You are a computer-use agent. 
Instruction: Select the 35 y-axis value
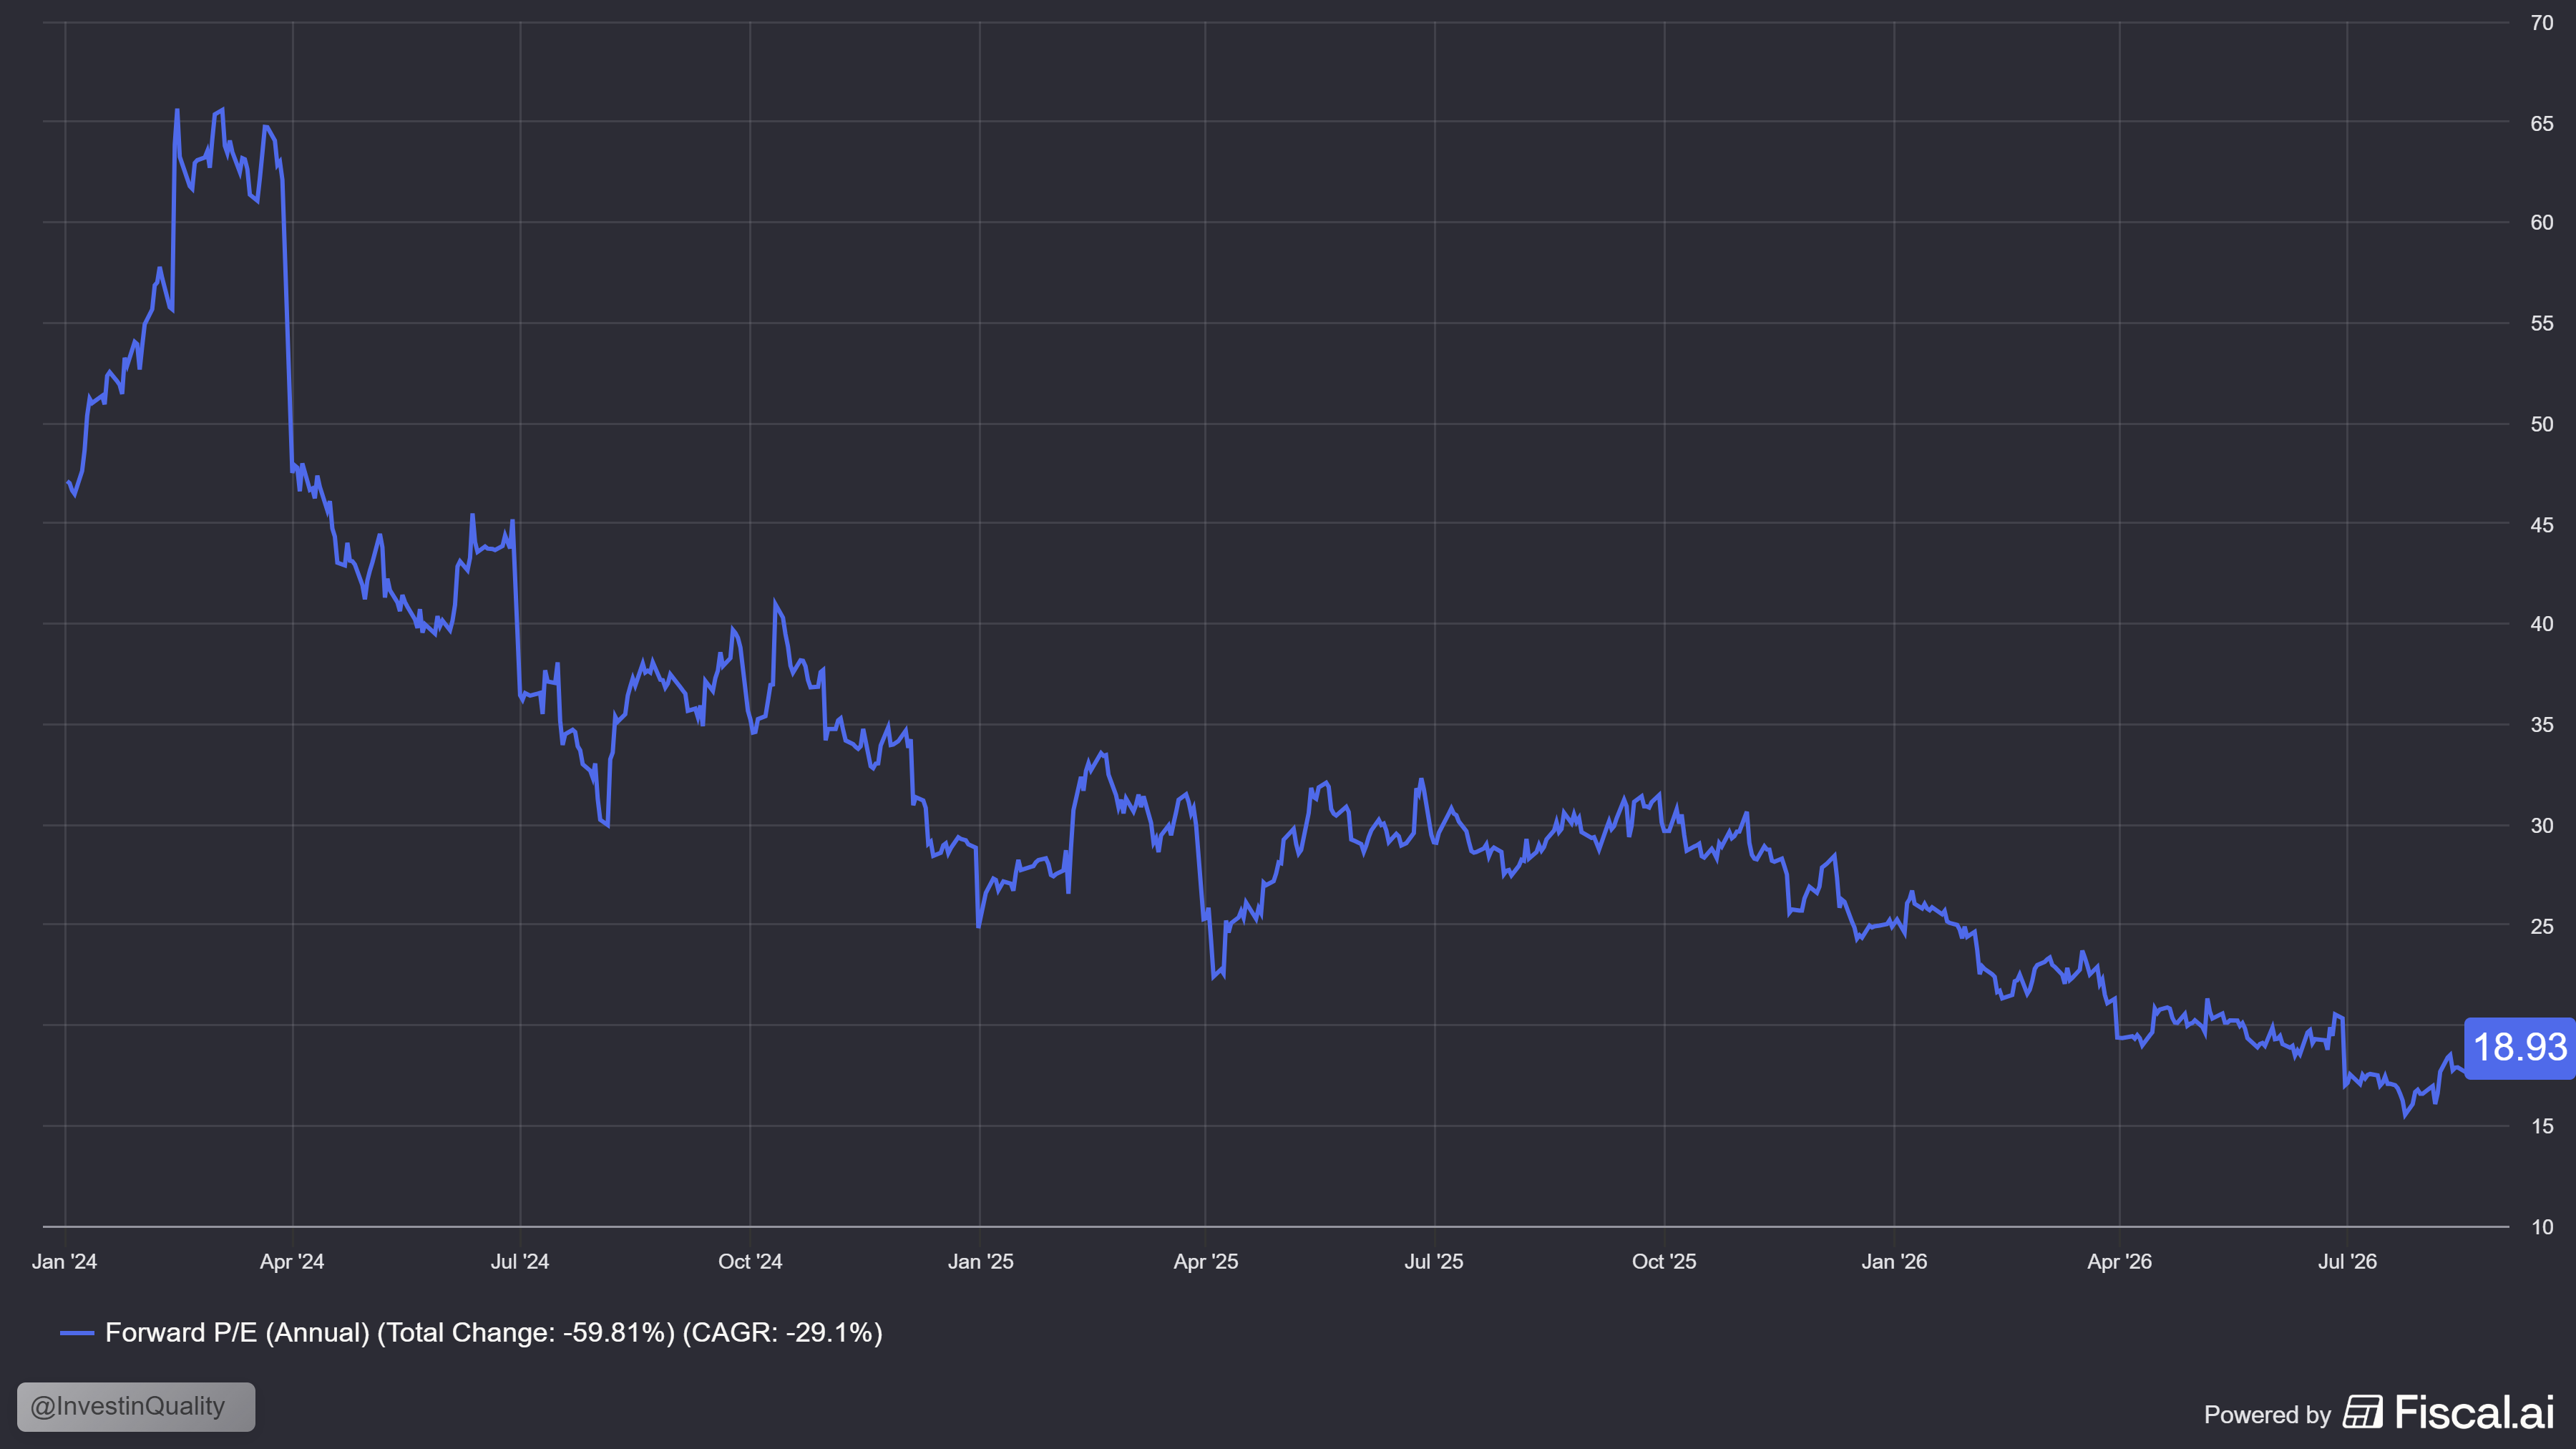coord(2542,725)
